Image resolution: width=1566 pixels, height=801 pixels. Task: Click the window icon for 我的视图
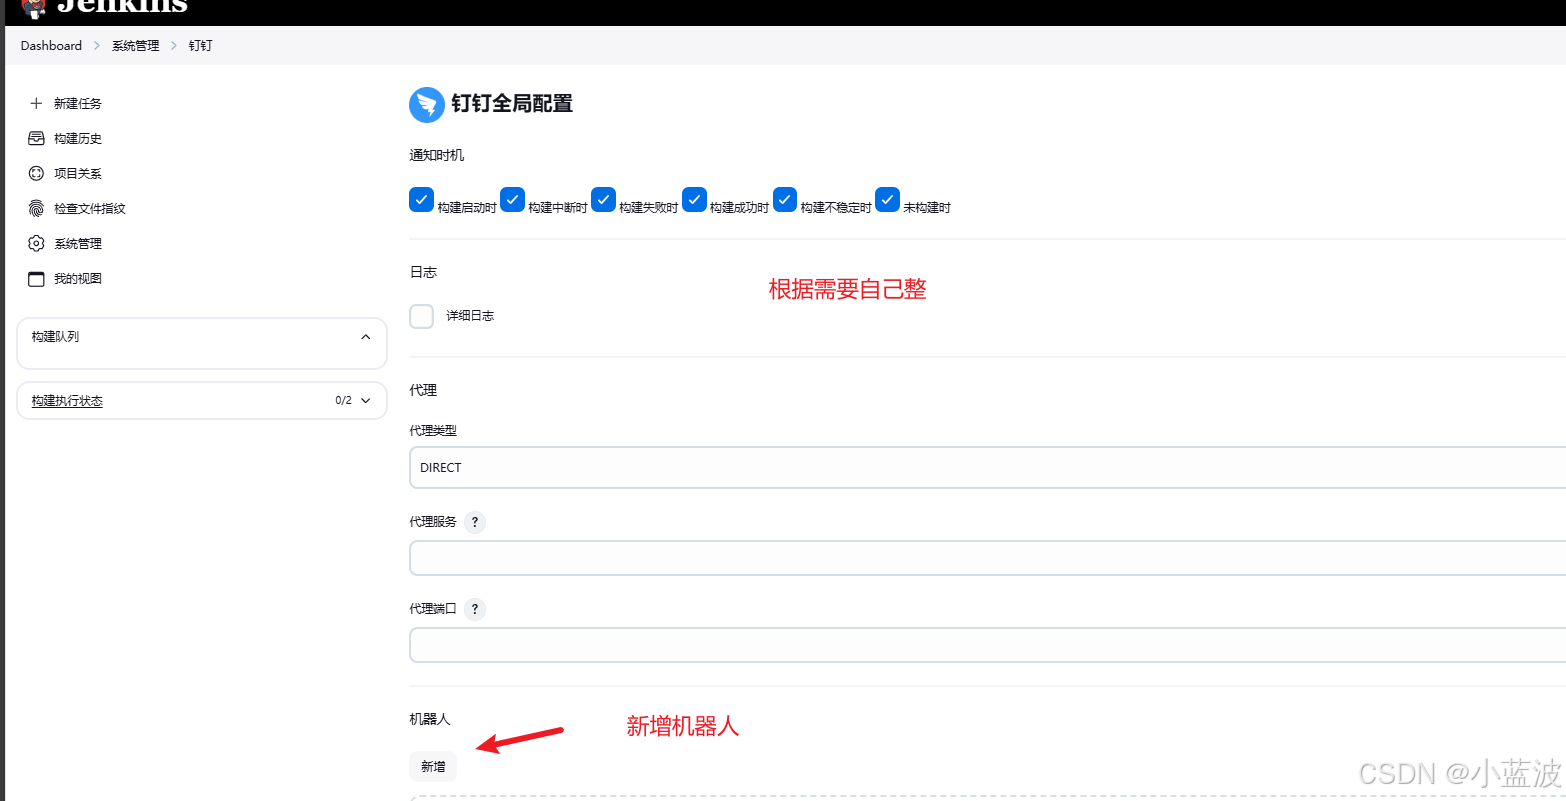point(36,278)
